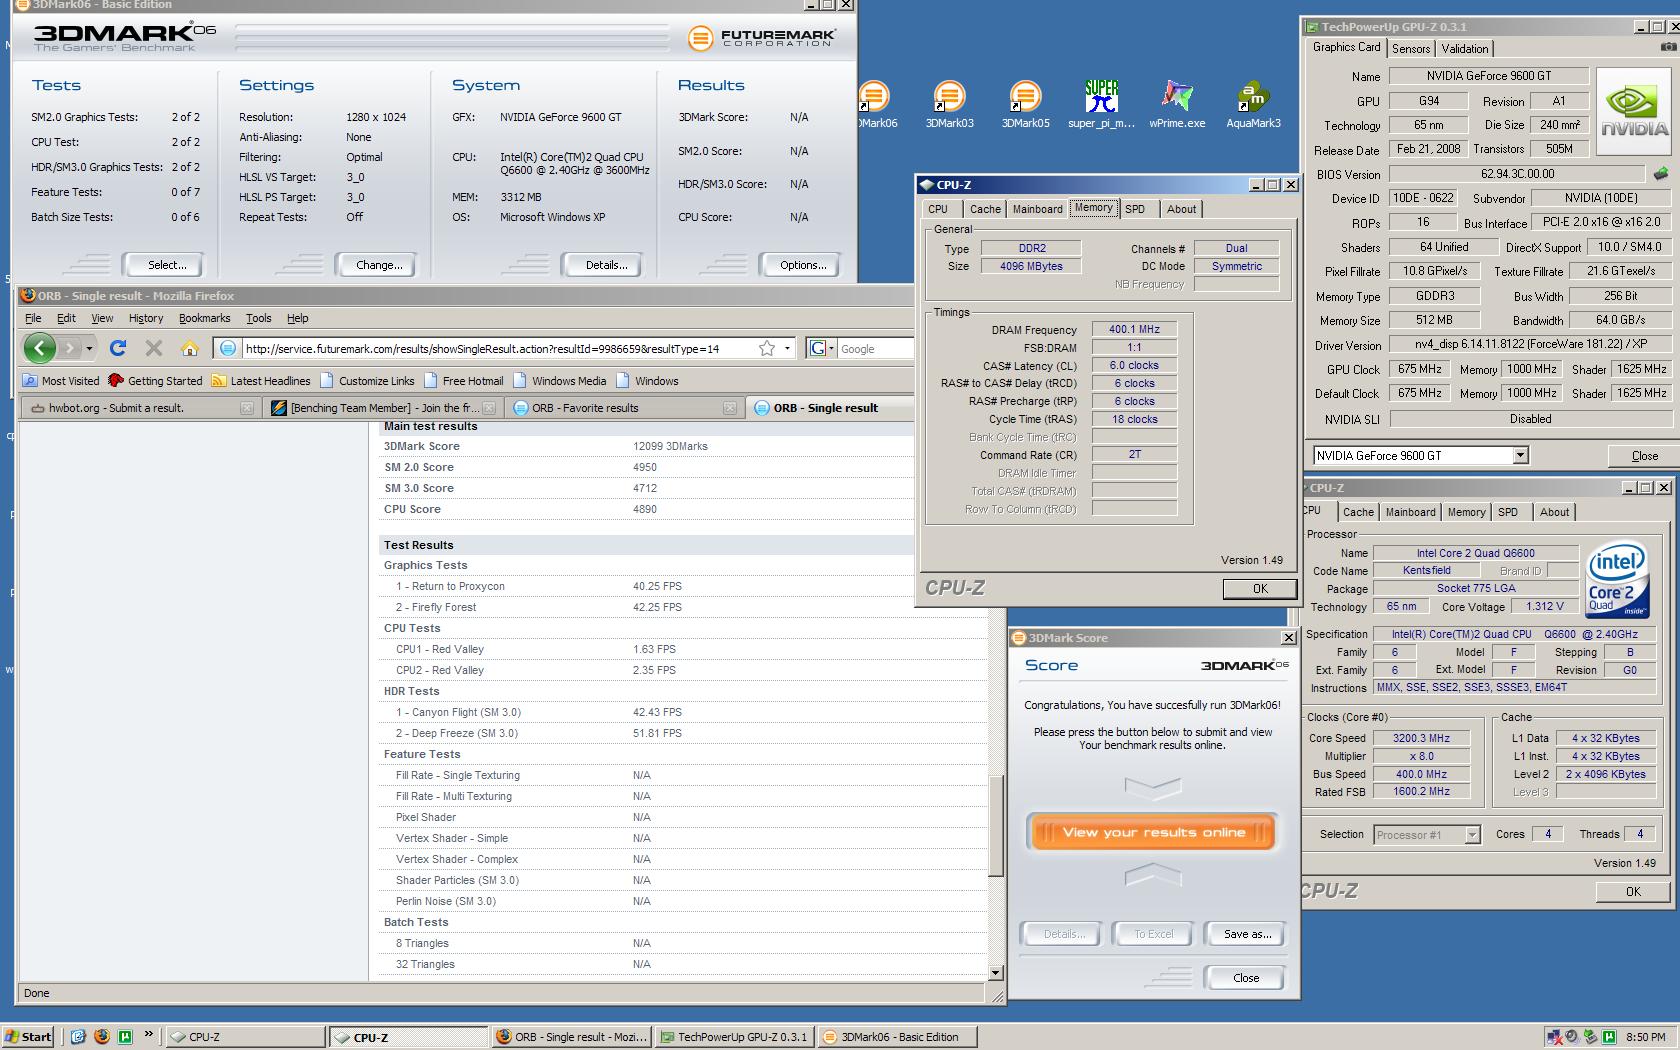Image resolution: width=1680 pixels, height=1050 pixels.
Task: Open About tab in lower CPU-Z window
Action: [1554, 512]
